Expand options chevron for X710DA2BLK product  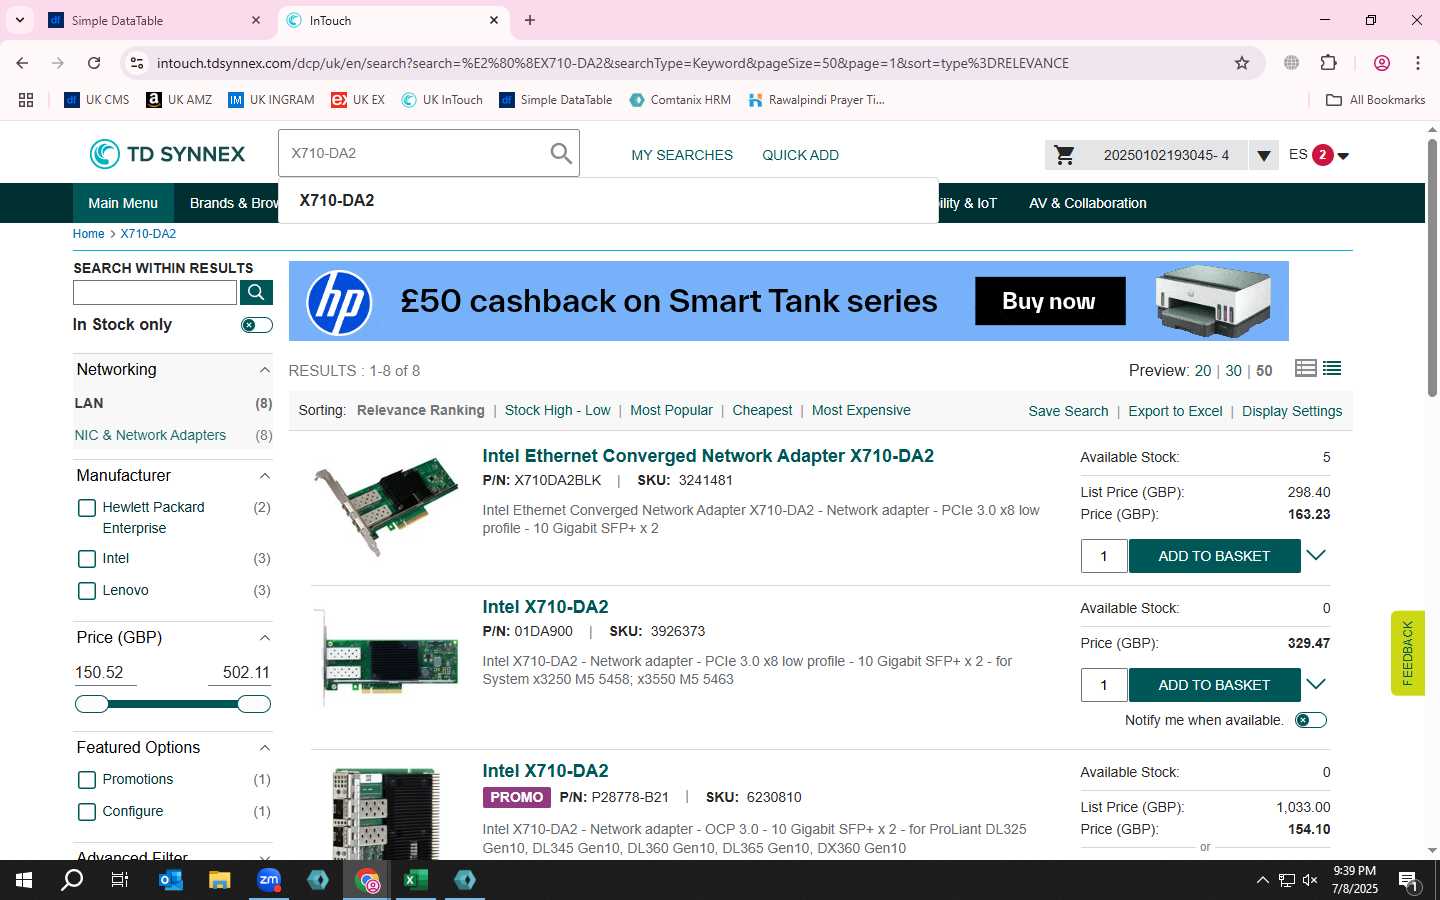[x=1316, y=555]
